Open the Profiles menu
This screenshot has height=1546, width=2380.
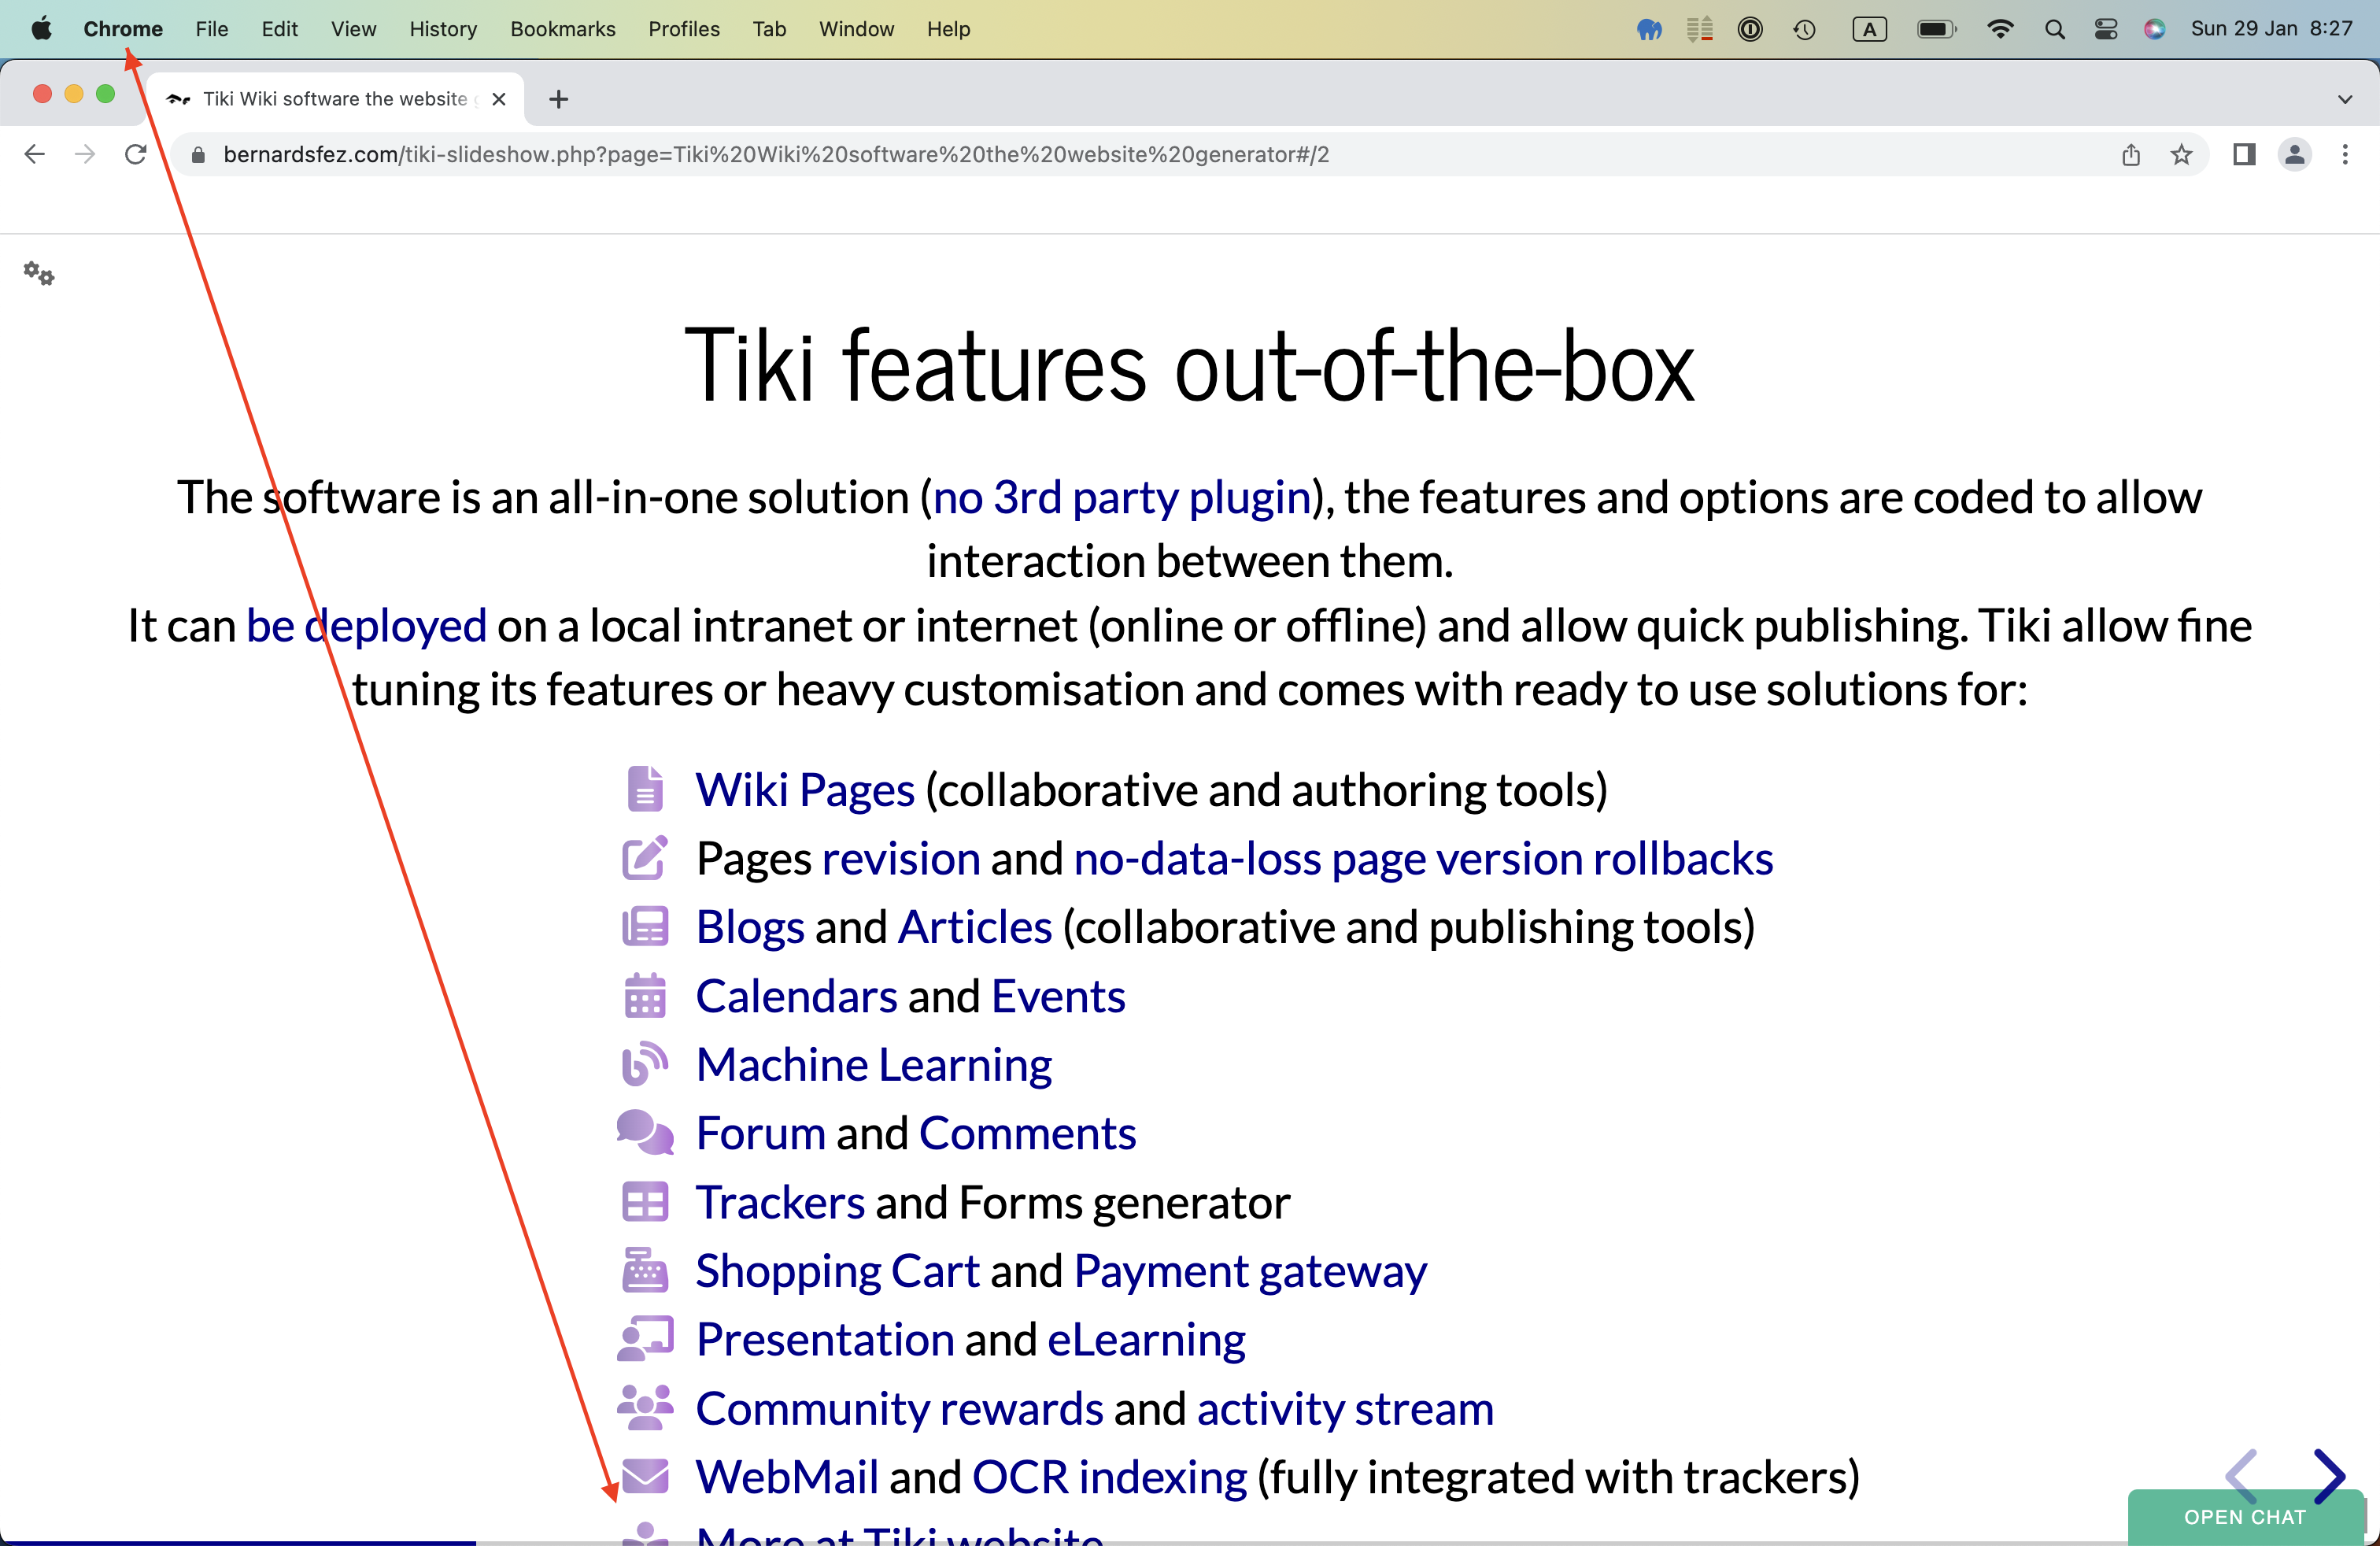[684, 29]
